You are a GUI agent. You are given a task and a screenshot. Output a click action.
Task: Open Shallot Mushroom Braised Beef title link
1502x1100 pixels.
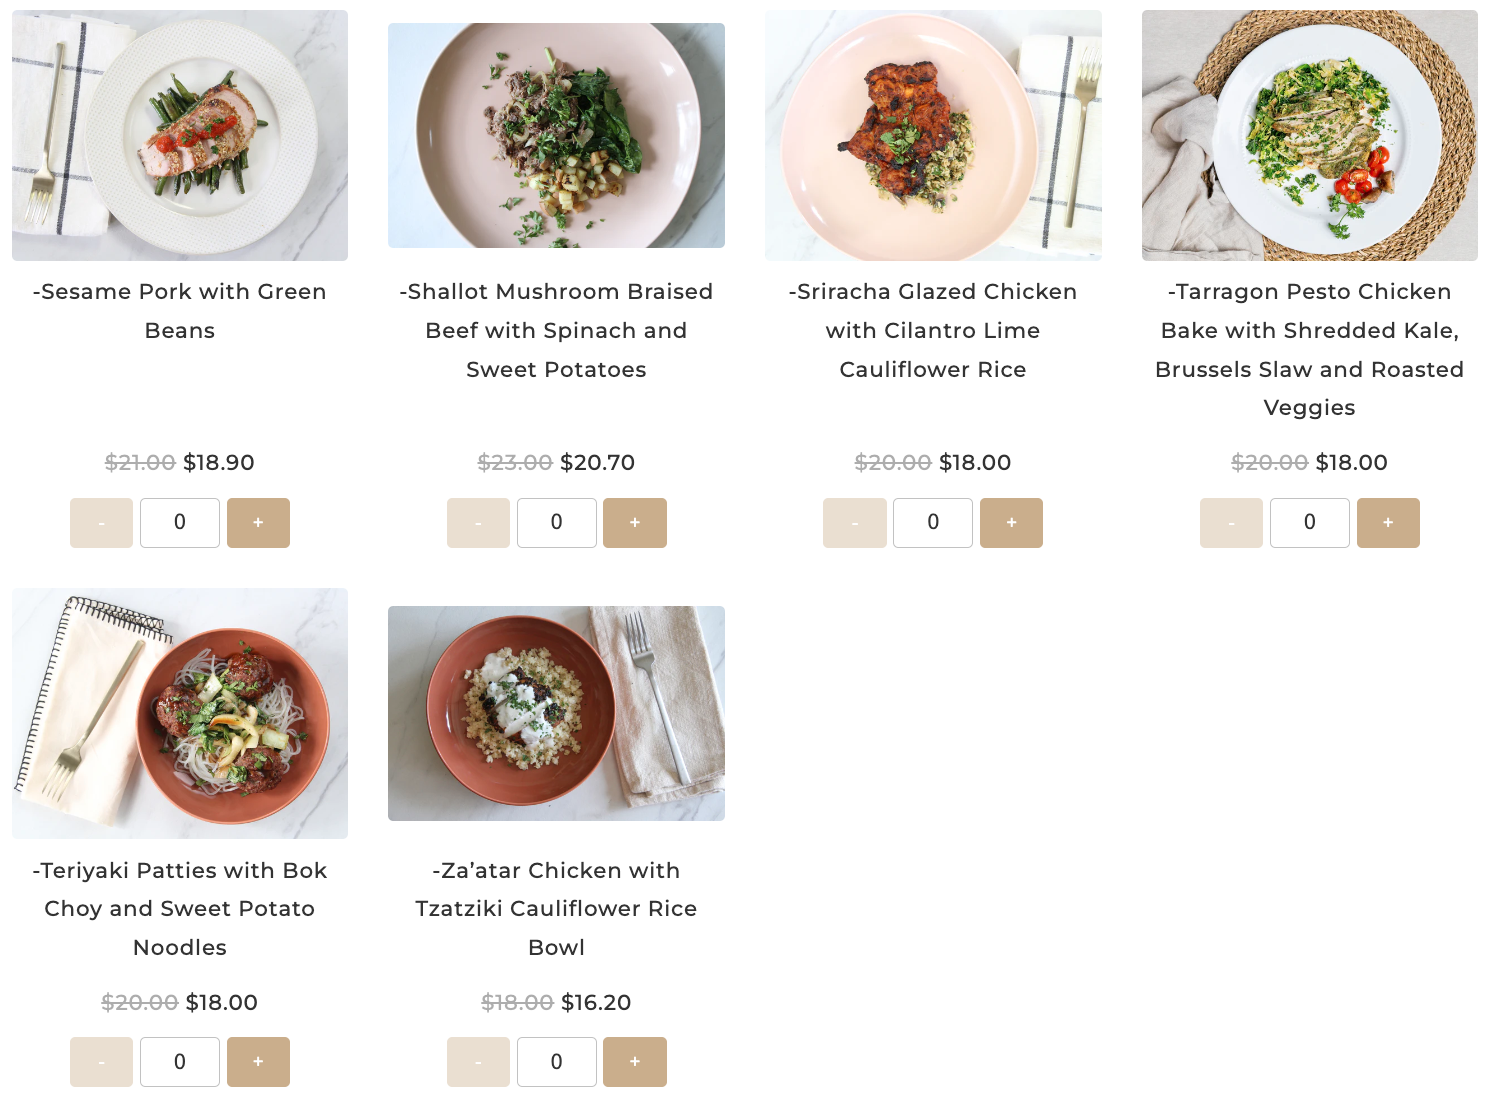pos(556,331)
